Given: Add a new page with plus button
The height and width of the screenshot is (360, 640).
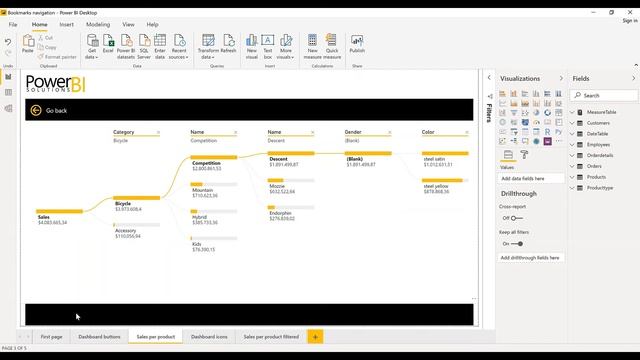Looking at the screenshot, I should pyautogui.click(x=315, y=337).
